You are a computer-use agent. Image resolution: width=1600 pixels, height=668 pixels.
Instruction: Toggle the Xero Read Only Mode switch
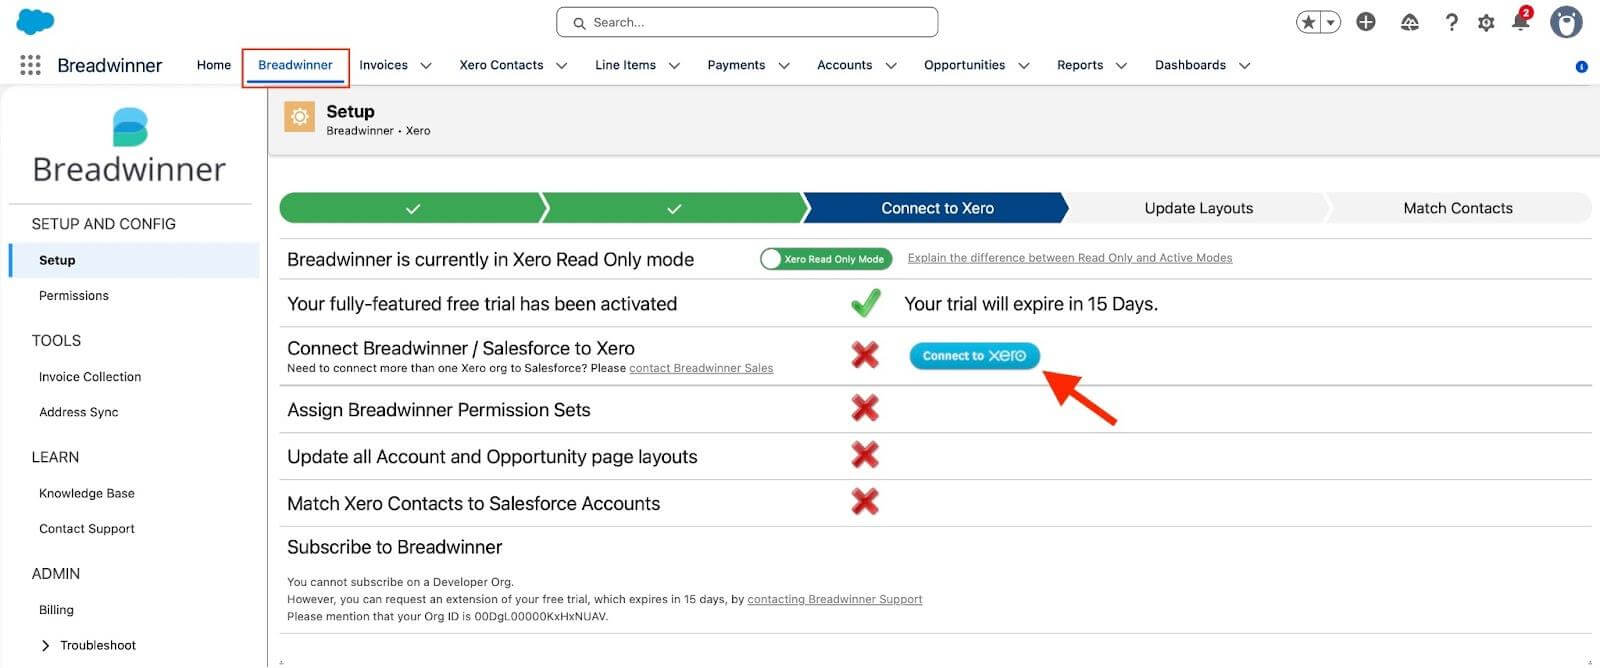pyautogui.click(x=826, y=259)
